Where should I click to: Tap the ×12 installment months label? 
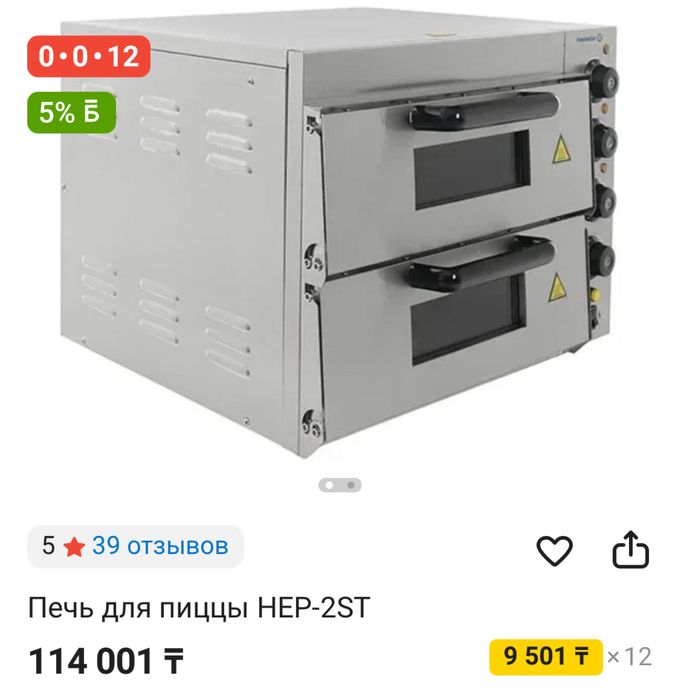(629, 657)
